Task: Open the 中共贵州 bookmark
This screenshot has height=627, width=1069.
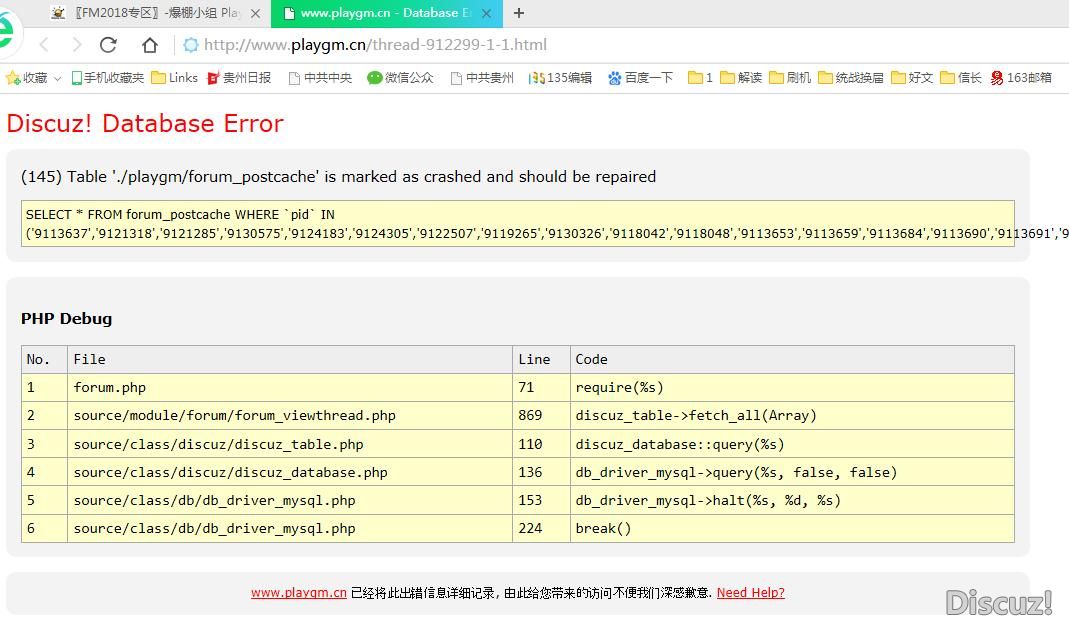Action: click(x=482, y=78)
